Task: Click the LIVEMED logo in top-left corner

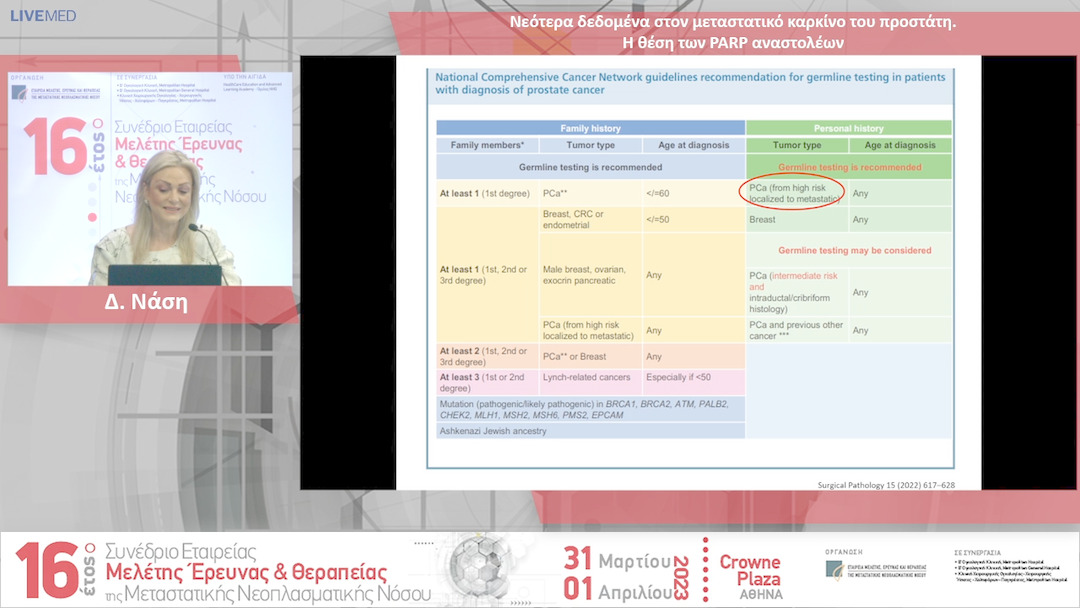Action: pyautogui.click(x=42, y=16)
